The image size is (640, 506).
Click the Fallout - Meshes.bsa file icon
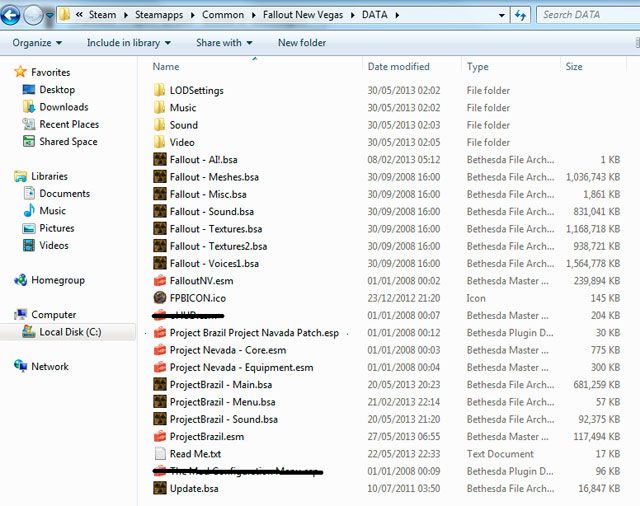(x=160, y=177)
